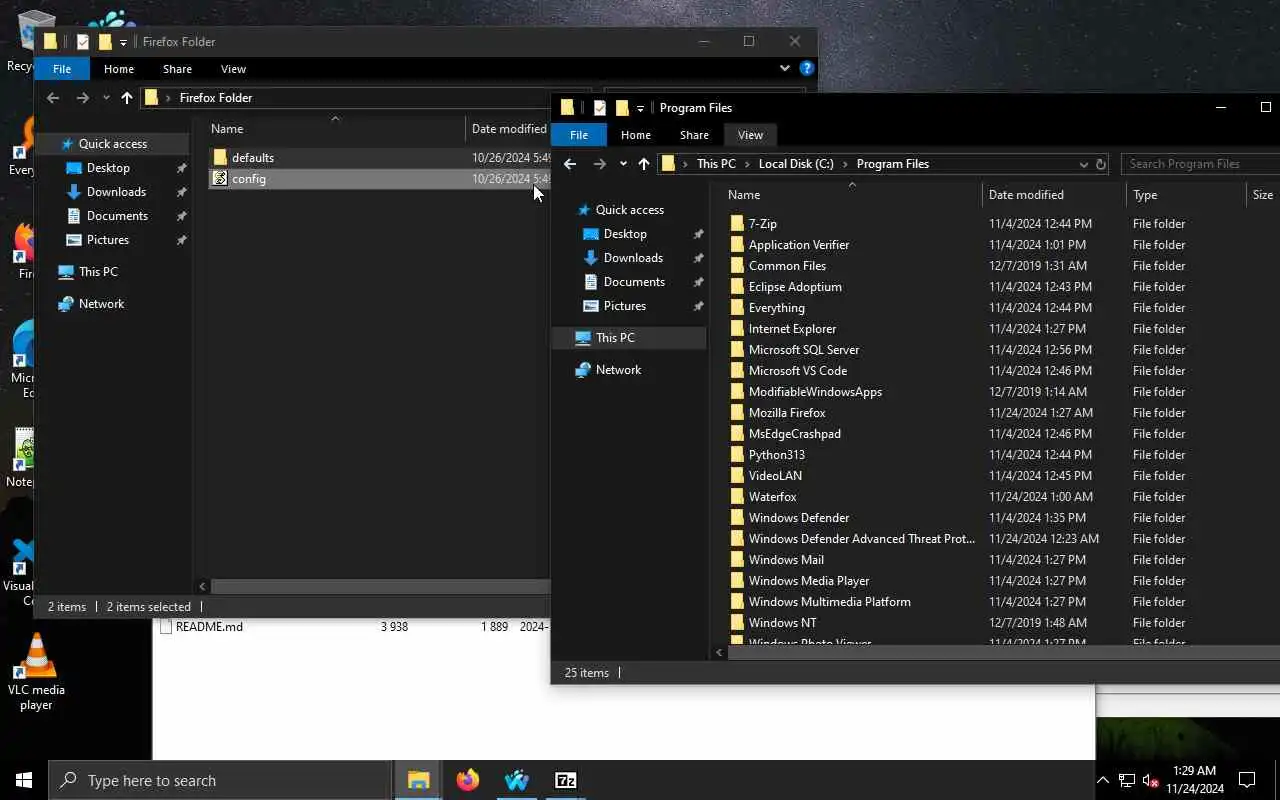Click the new folder icon in Firefox Folder title bar

[x=105, y=42]
